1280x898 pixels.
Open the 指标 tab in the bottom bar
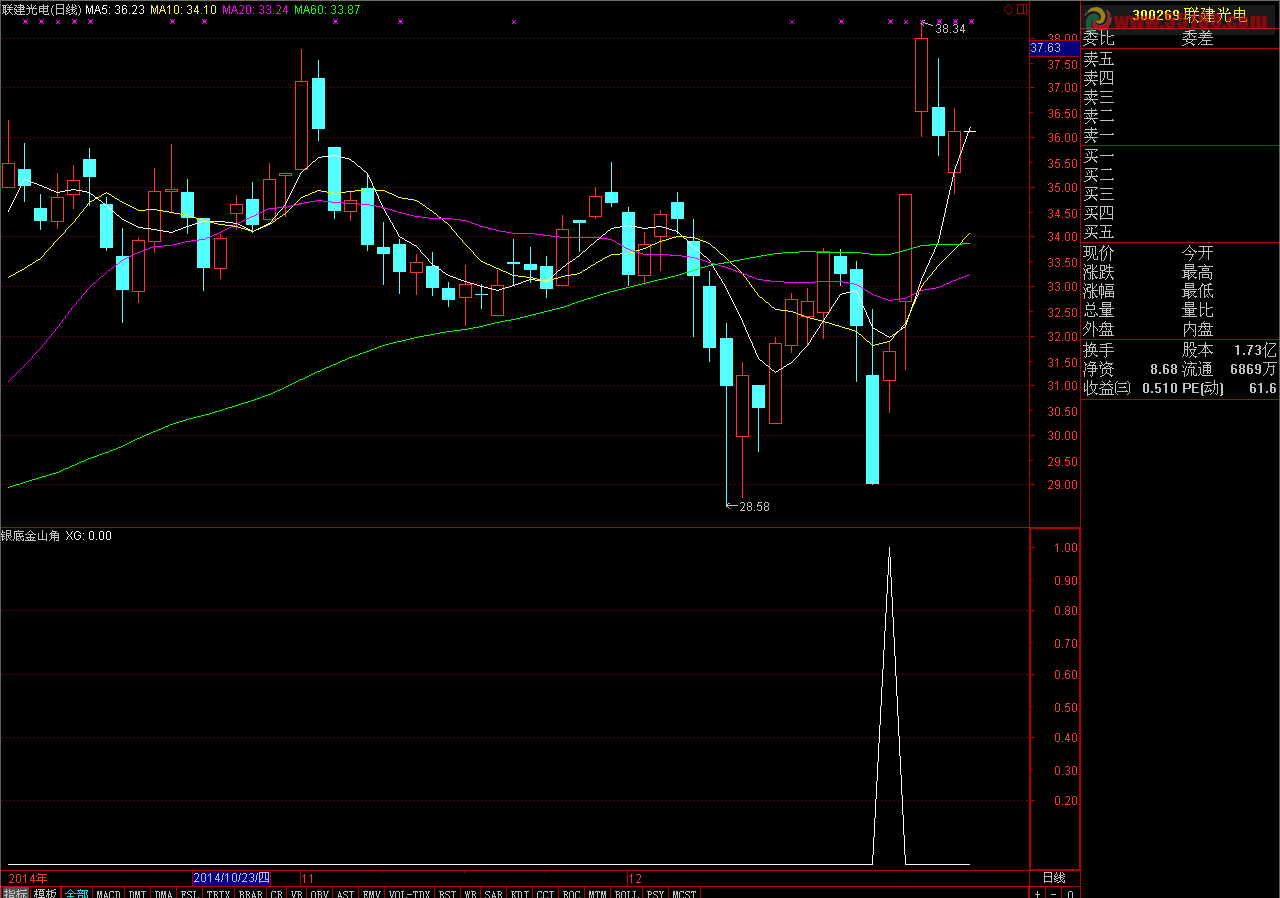pos(15,893)
